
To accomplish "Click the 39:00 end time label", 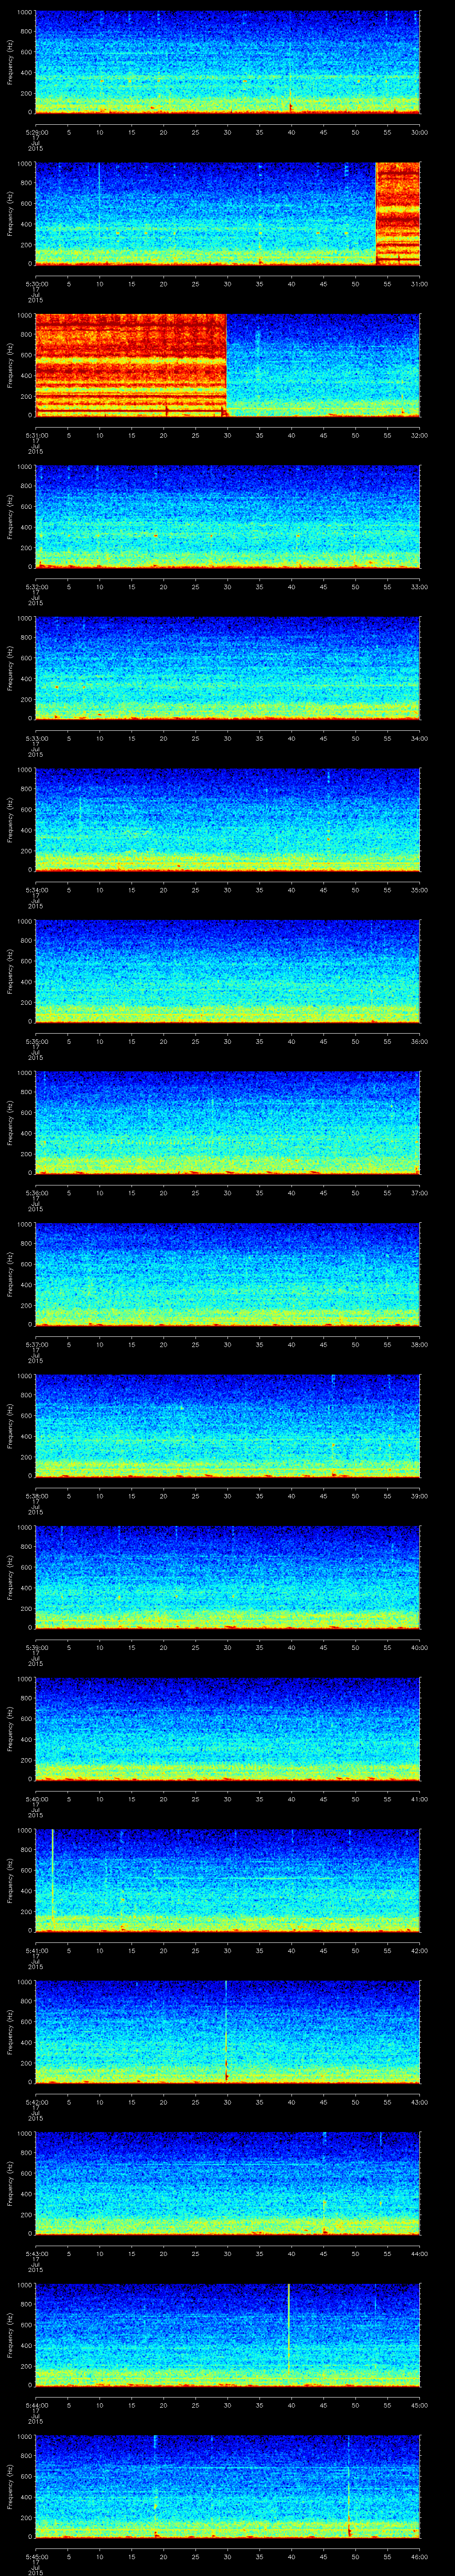I will [x=420, y=1496].
